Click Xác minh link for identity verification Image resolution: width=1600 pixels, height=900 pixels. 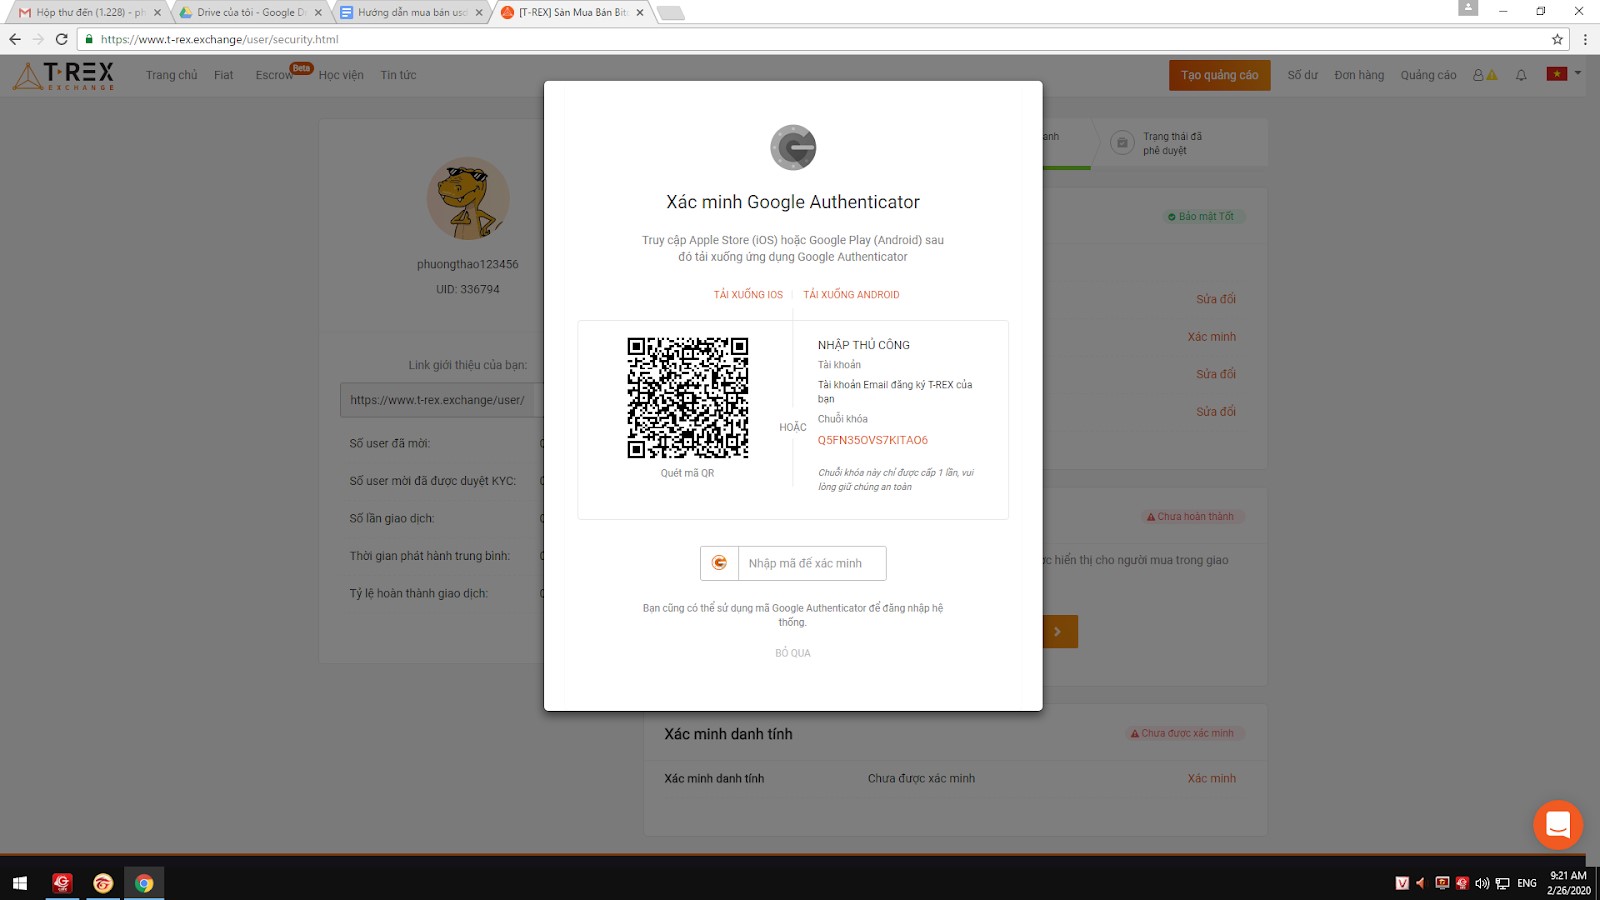tap(1211, 778)
